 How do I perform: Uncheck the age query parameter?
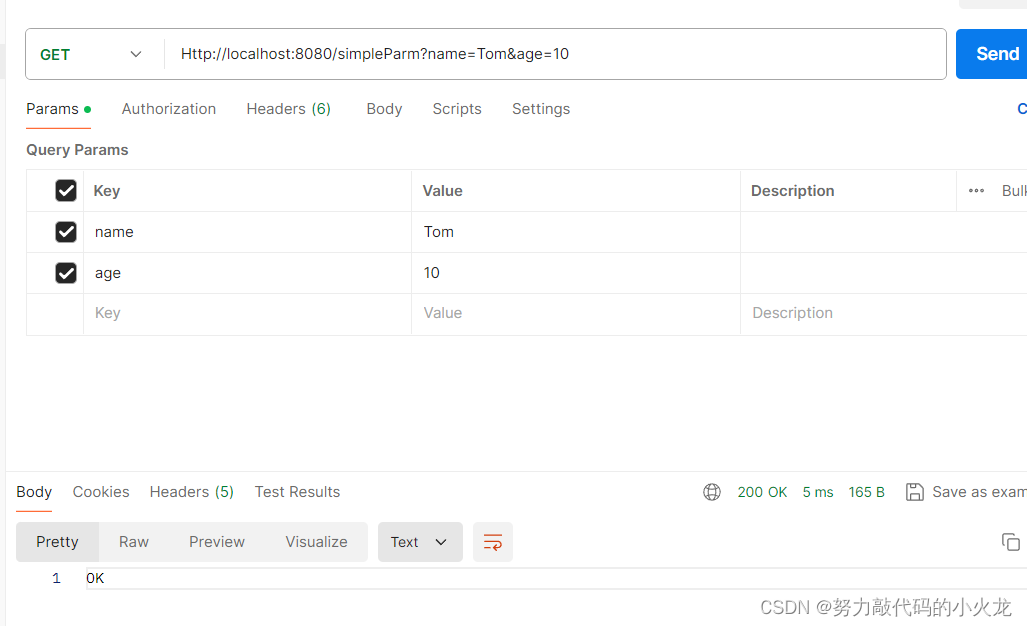coord(65,272)
